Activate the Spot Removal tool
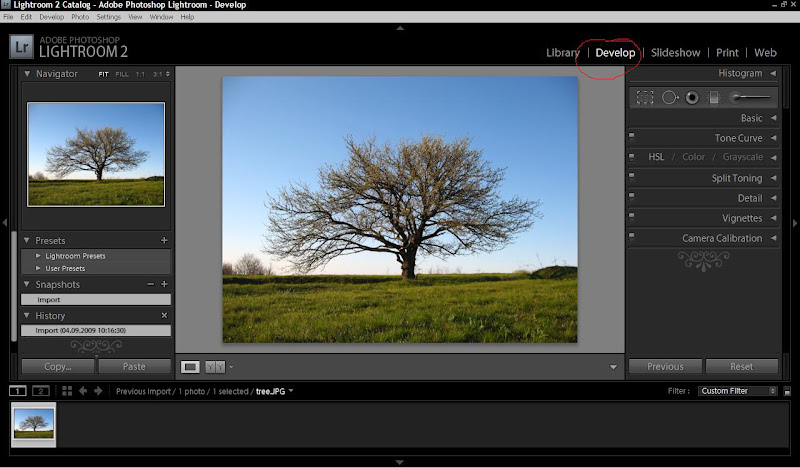The height and width of the screenshot is (468, 800). pyautogui.click(x=670, y=97)
